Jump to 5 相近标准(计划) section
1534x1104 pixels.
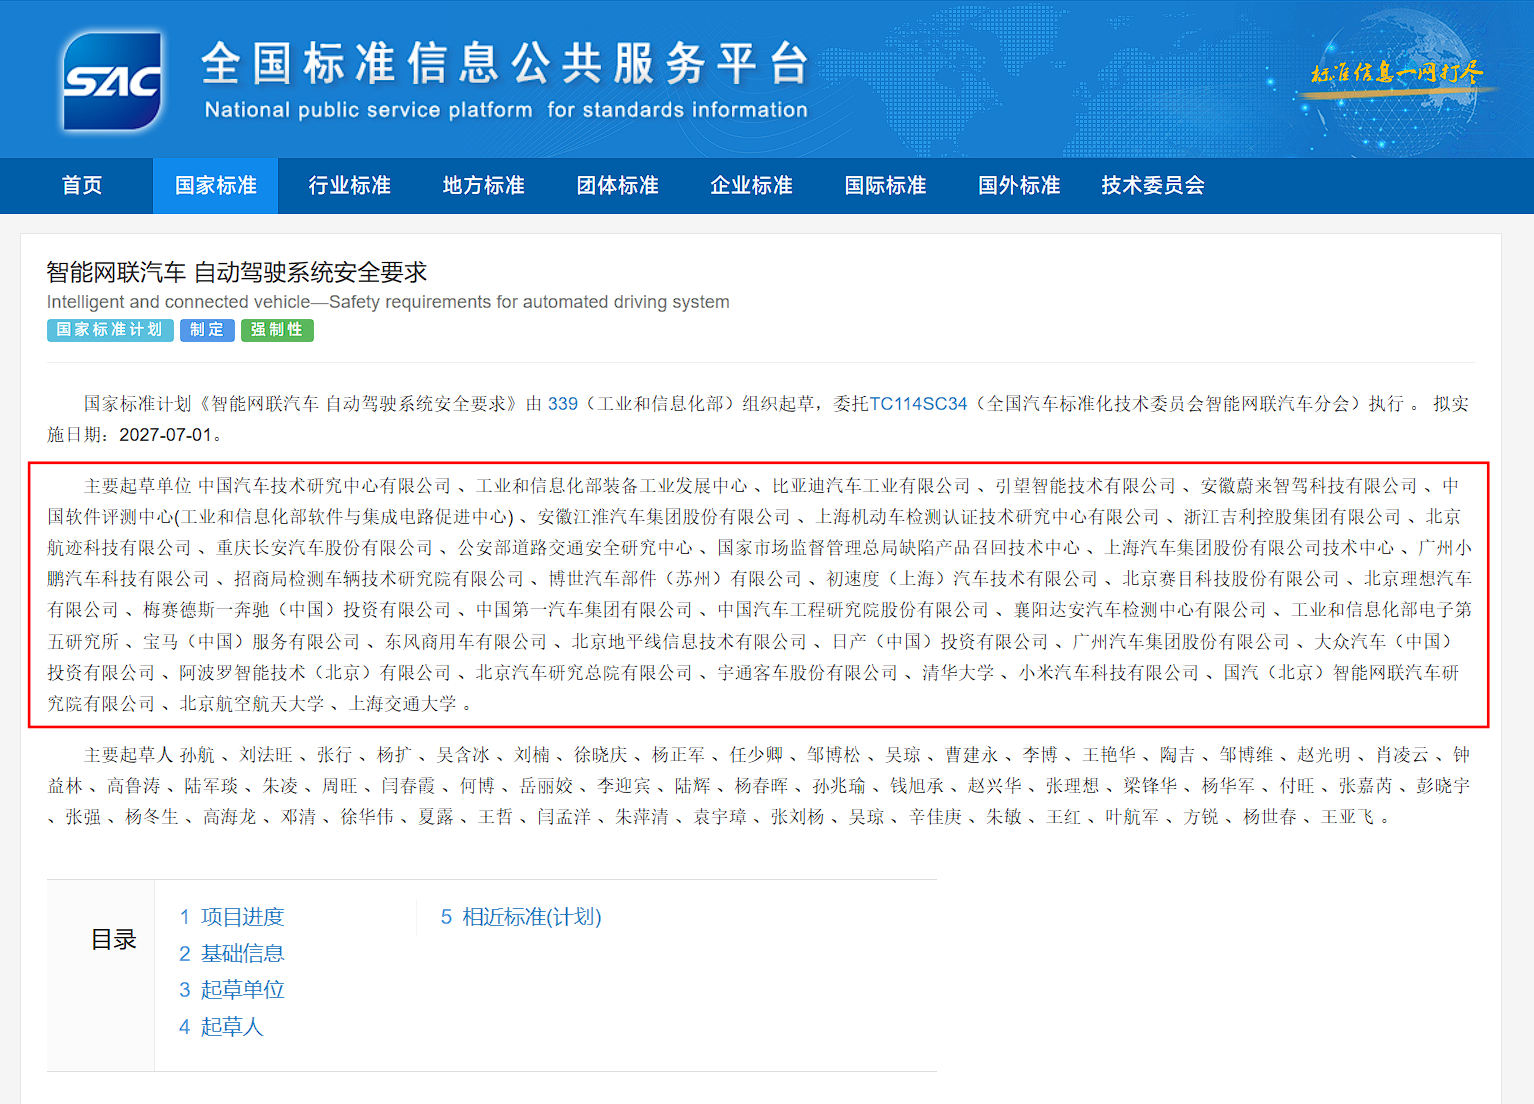coord(521,917)
